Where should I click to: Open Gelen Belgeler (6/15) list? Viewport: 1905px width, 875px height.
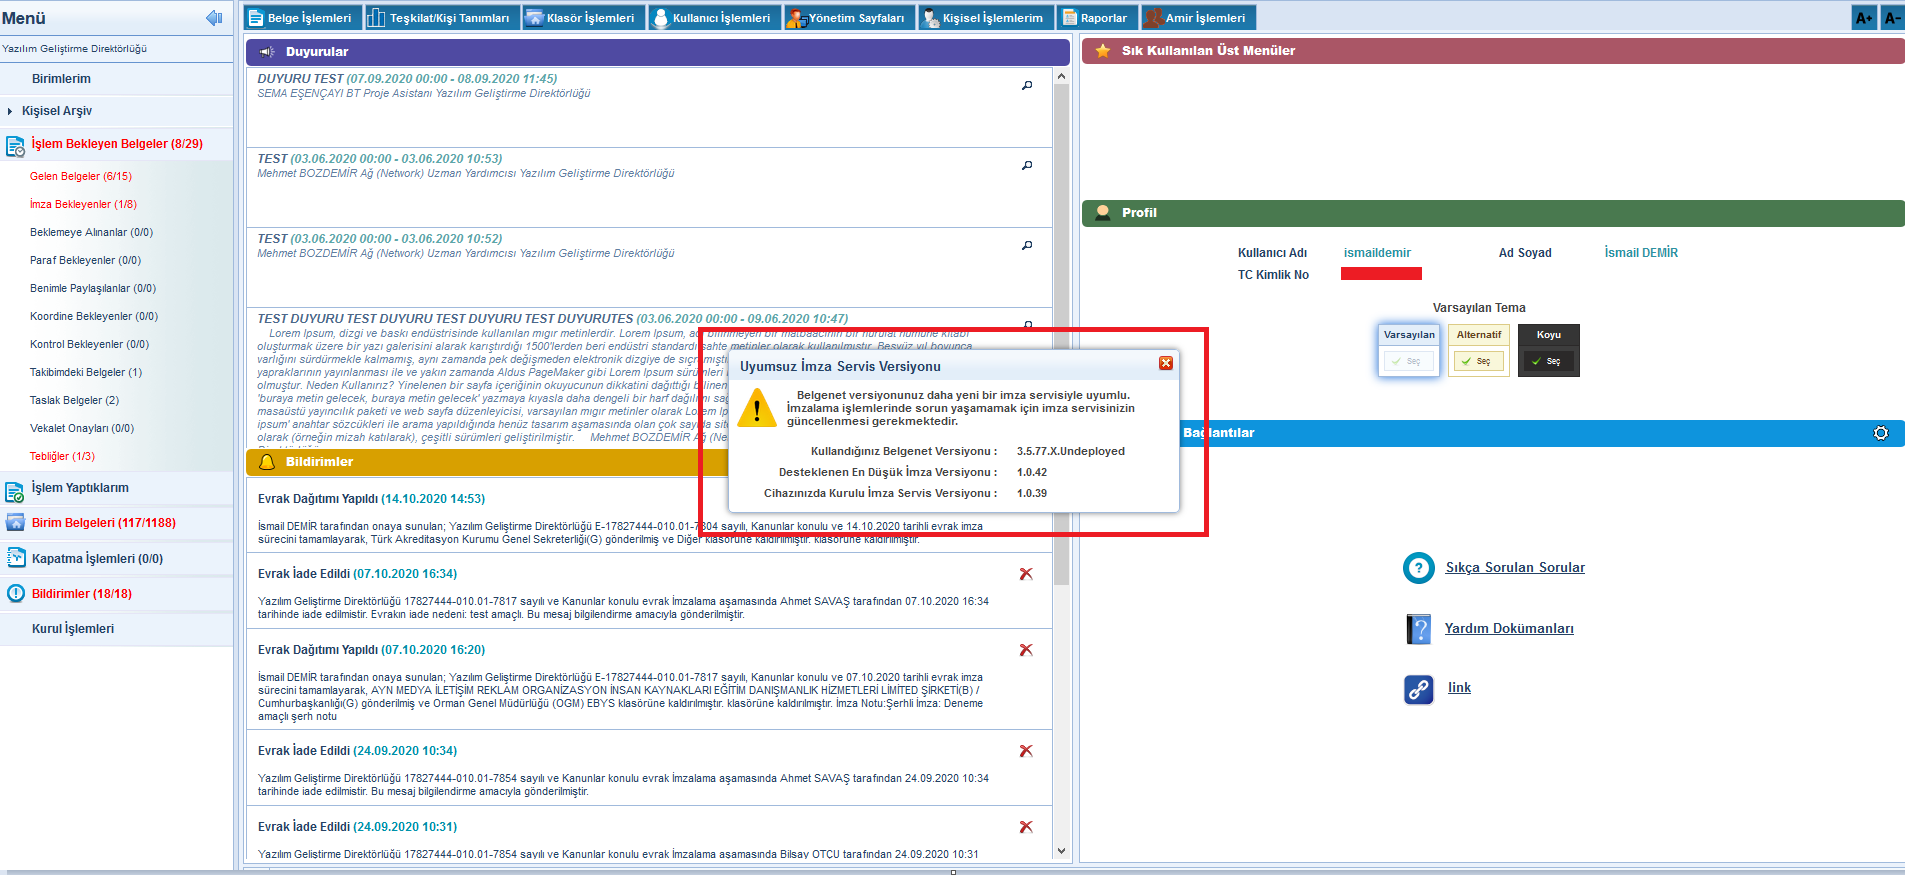[x=80, y=176]
